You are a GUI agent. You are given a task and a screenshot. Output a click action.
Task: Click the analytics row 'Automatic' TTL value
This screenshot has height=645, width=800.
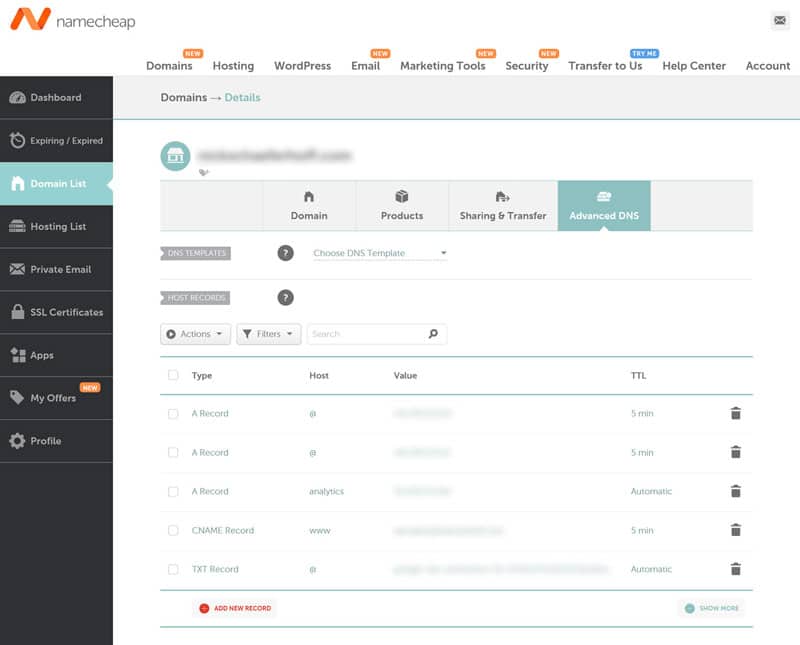652,491
